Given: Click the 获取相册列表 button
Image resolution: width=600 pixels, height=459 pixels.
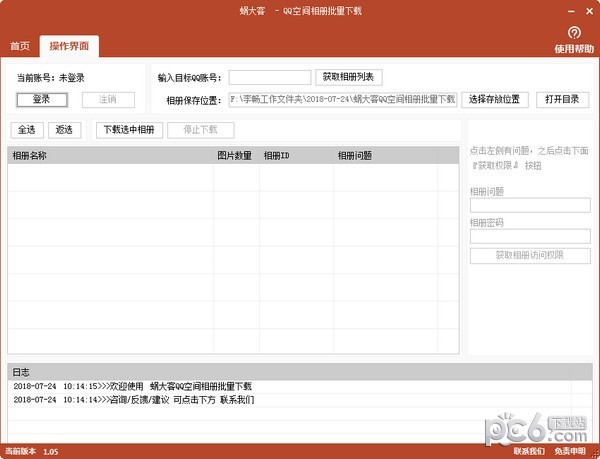Looking at the screenshot, I should 349,77.
